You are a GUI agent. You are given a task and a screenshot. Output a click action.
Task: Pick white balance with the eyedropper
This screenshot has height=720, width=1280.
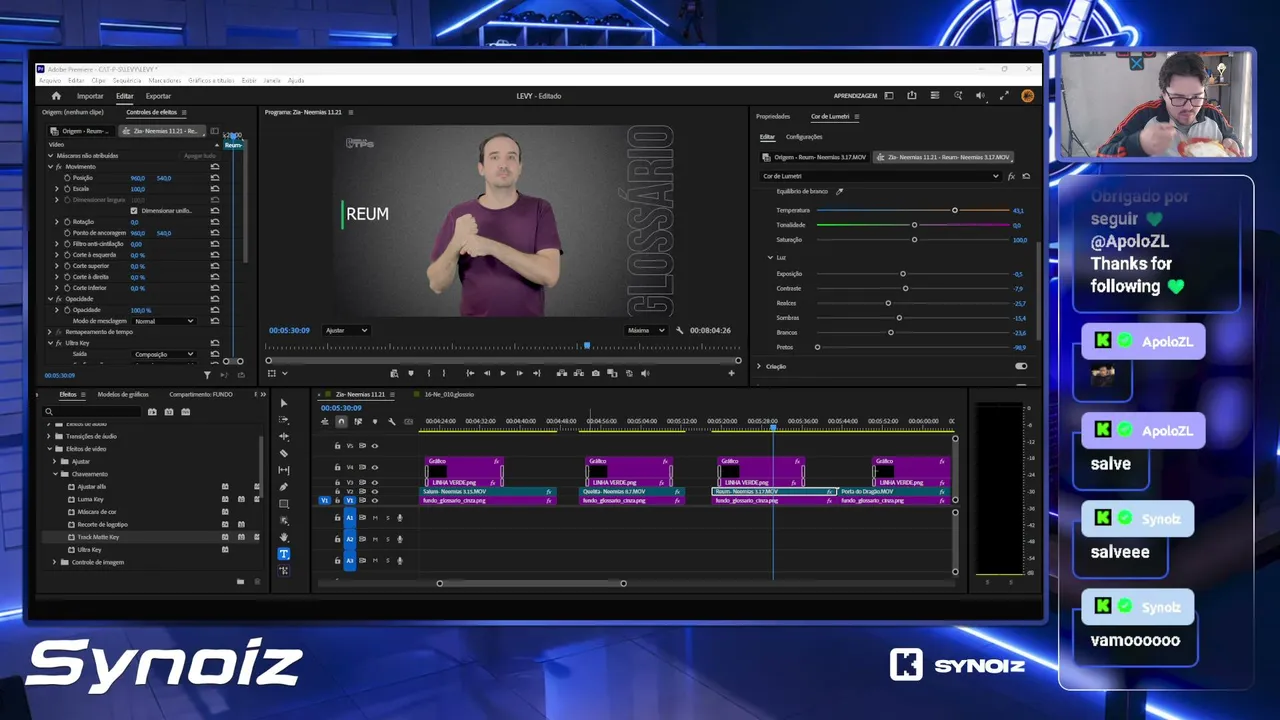[840, 191]
